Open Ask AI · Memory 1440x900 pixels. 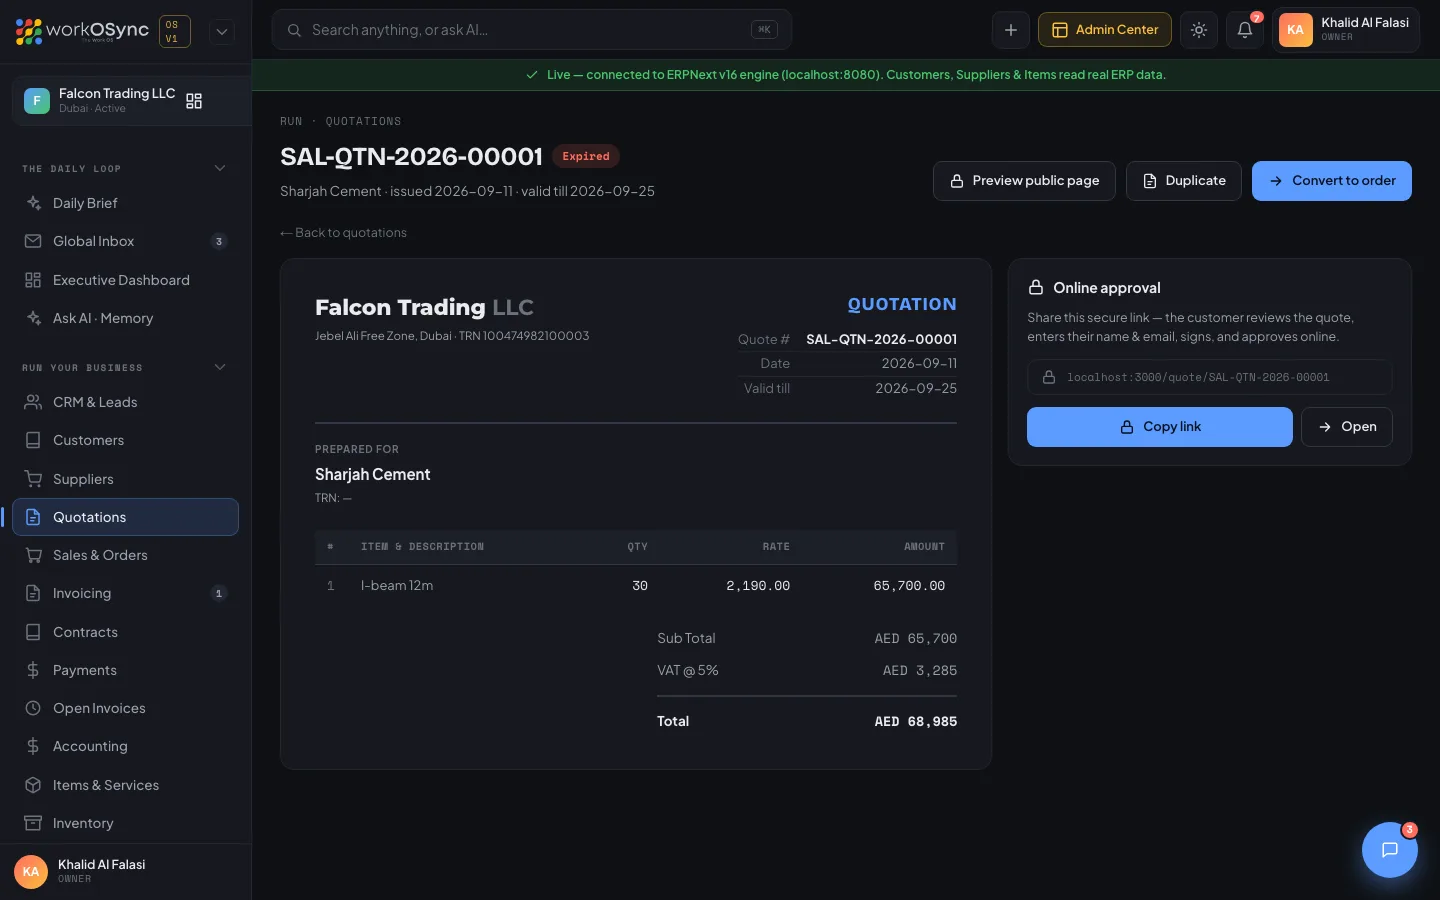pyautogui.click(x=125, y=318)
